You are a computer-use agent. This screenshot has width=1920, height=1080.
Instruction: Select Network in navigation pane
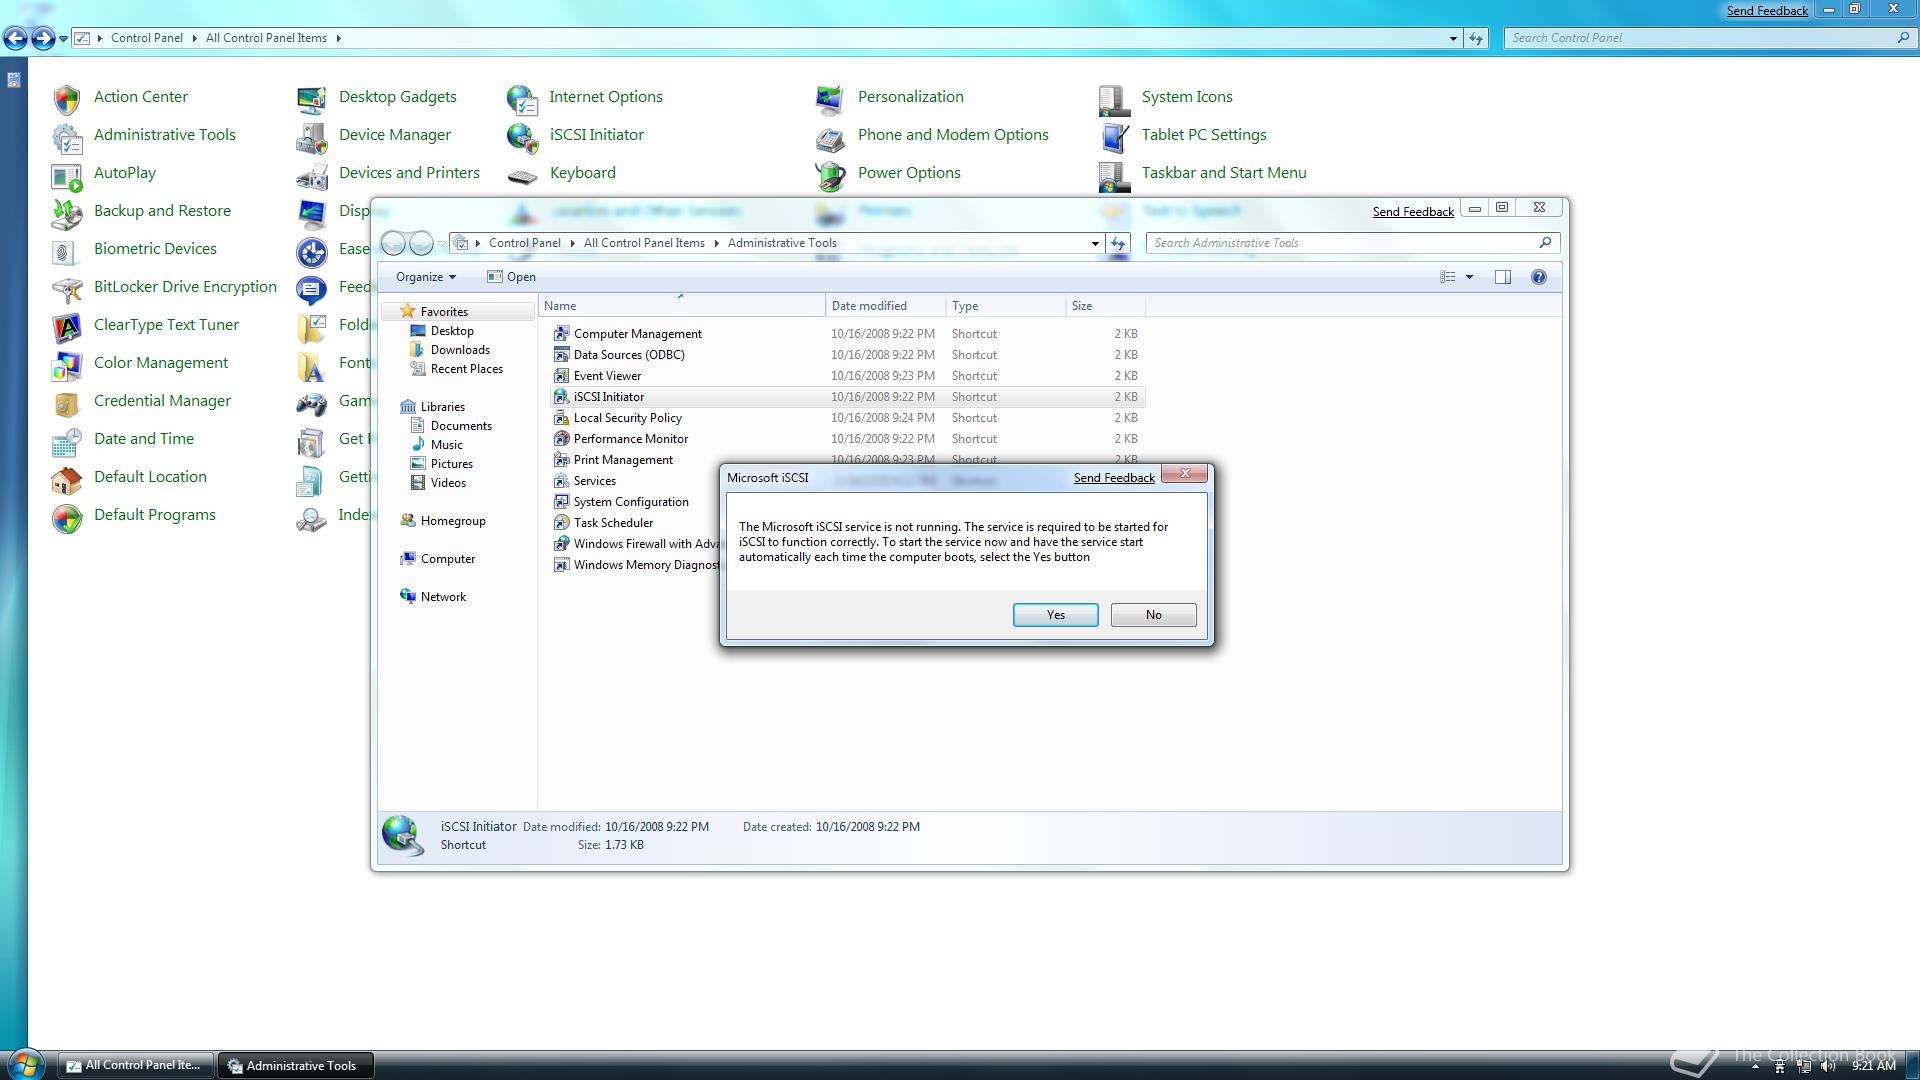443,597
